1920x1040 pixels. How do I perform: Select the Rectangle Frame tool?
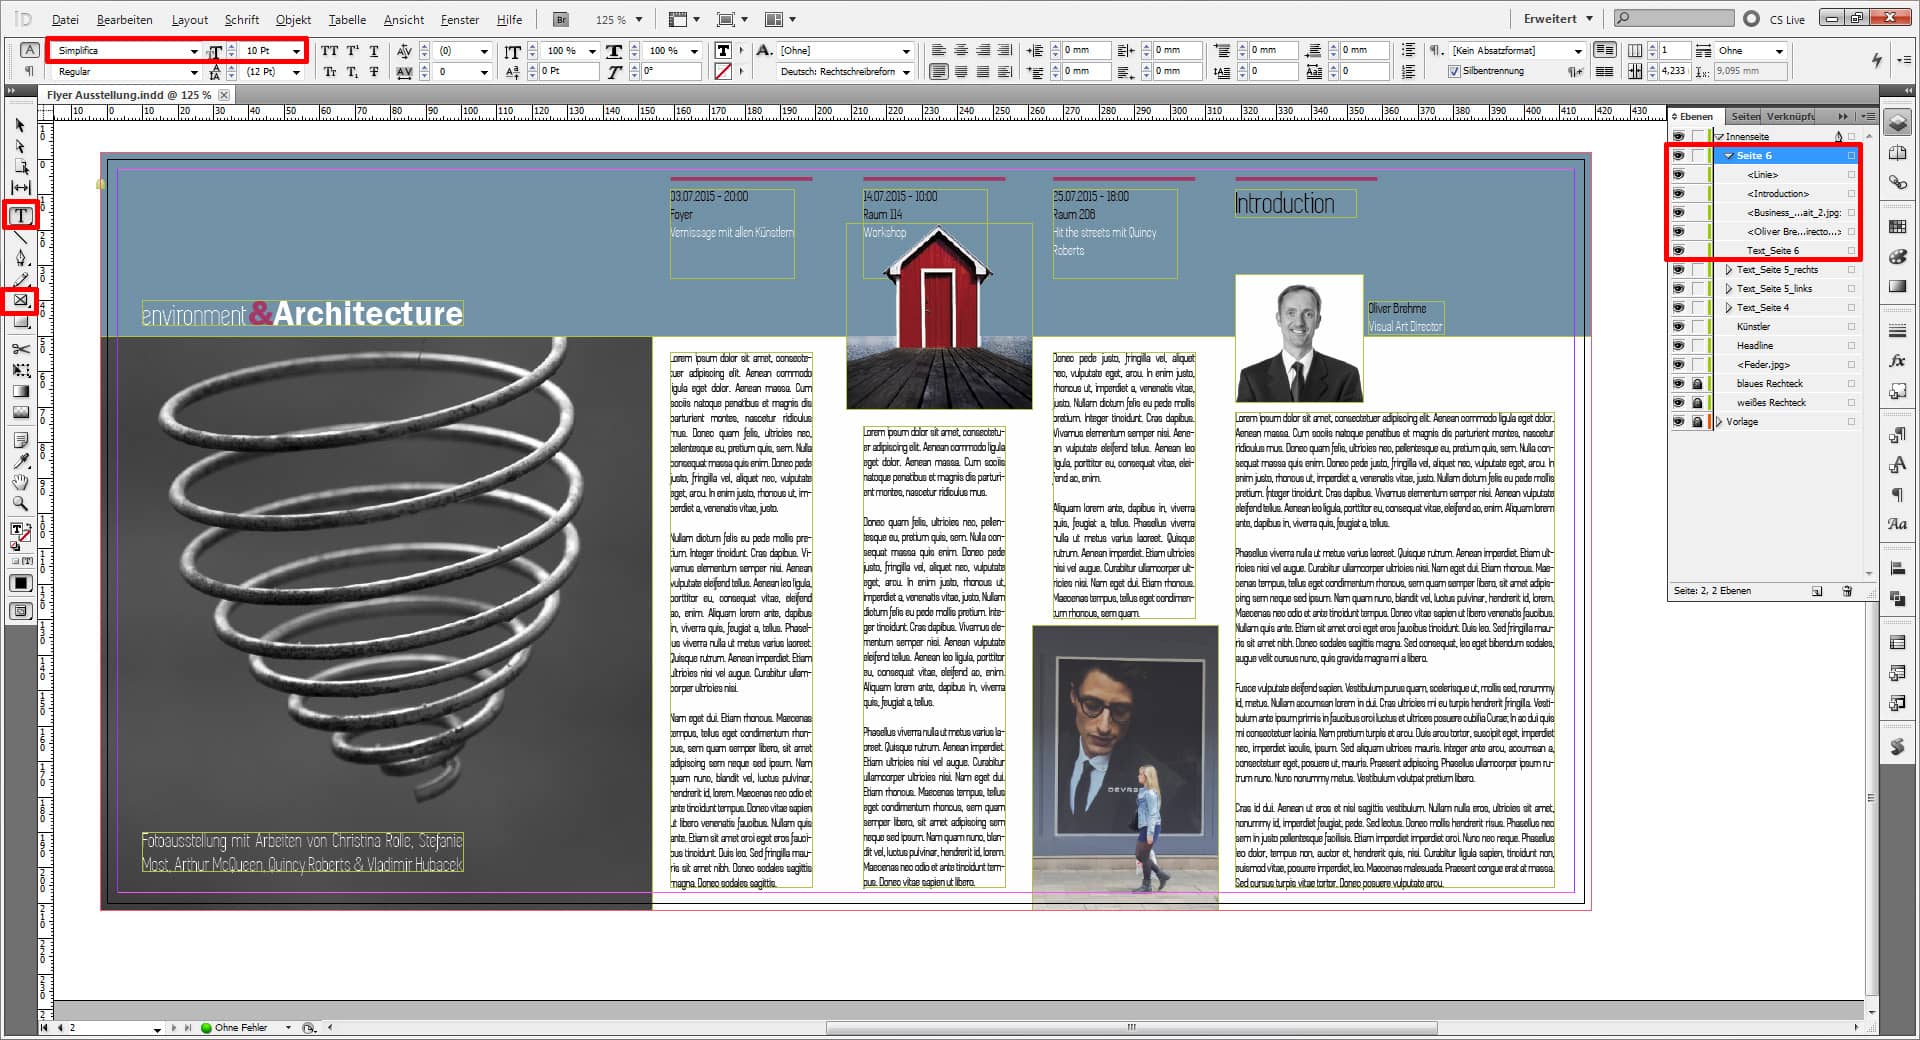tap(20, 300)
